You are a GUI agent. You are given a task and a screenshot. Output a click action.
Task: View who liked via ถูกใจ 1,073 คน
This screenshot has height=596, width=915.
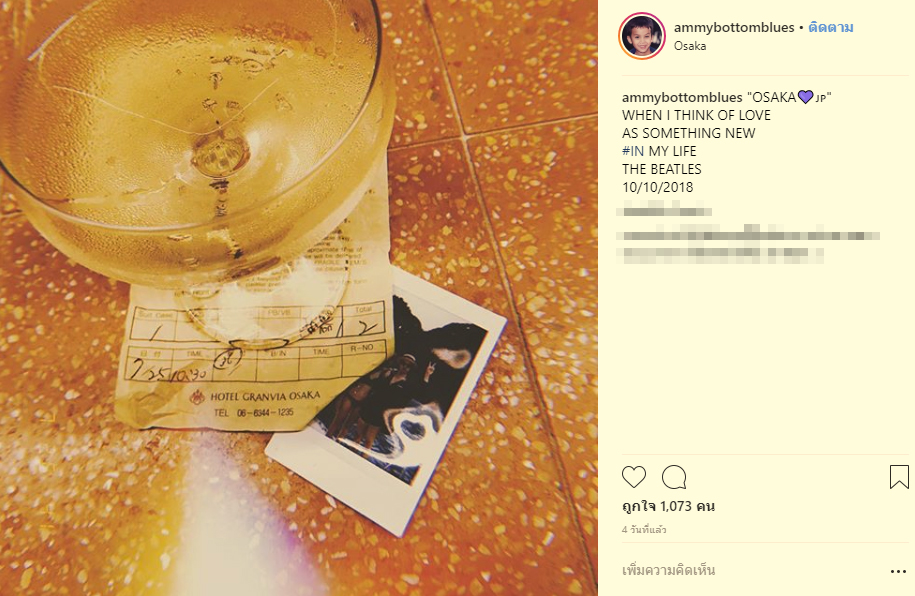pos(668,506)
